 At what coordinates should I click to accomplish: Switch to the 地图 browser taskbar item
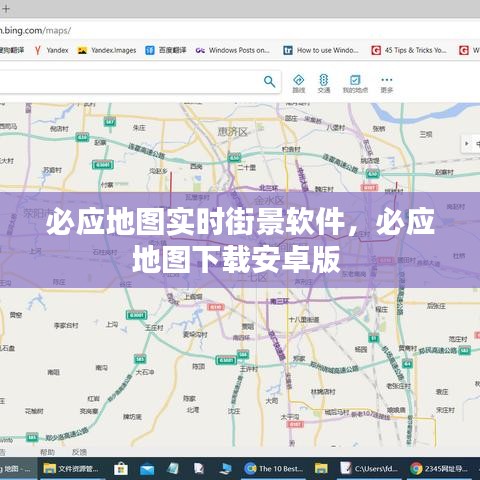click(18, 469)
